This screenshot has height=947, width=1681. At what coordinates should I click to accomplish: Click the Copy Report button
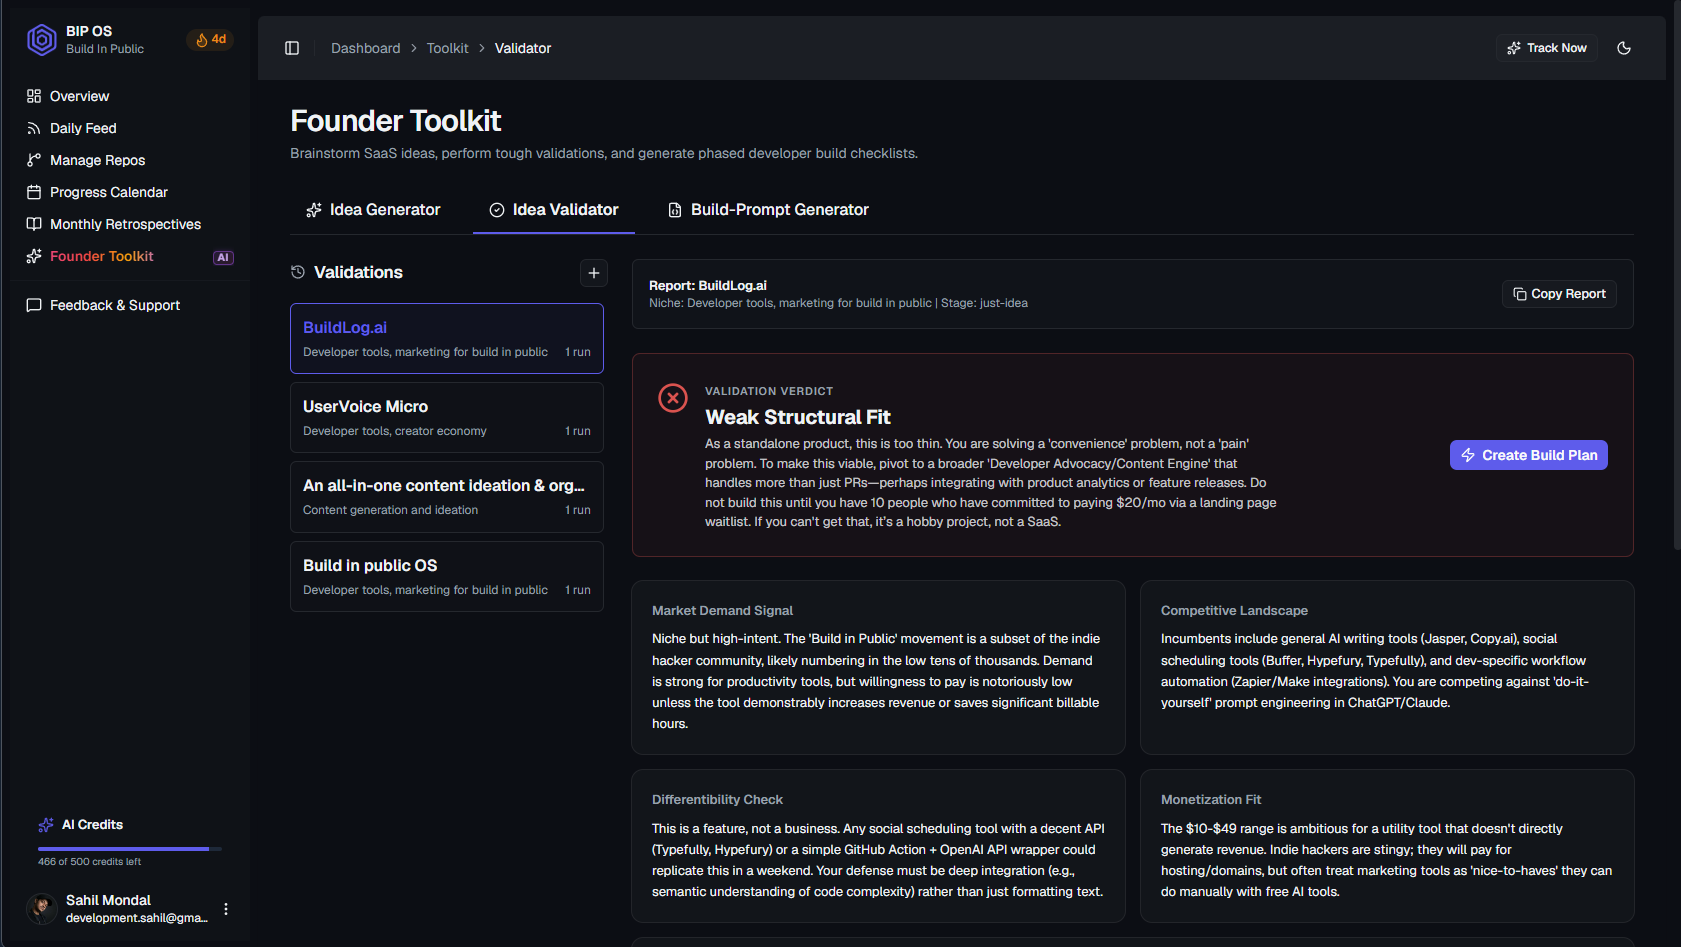(x=1559, y=294)
